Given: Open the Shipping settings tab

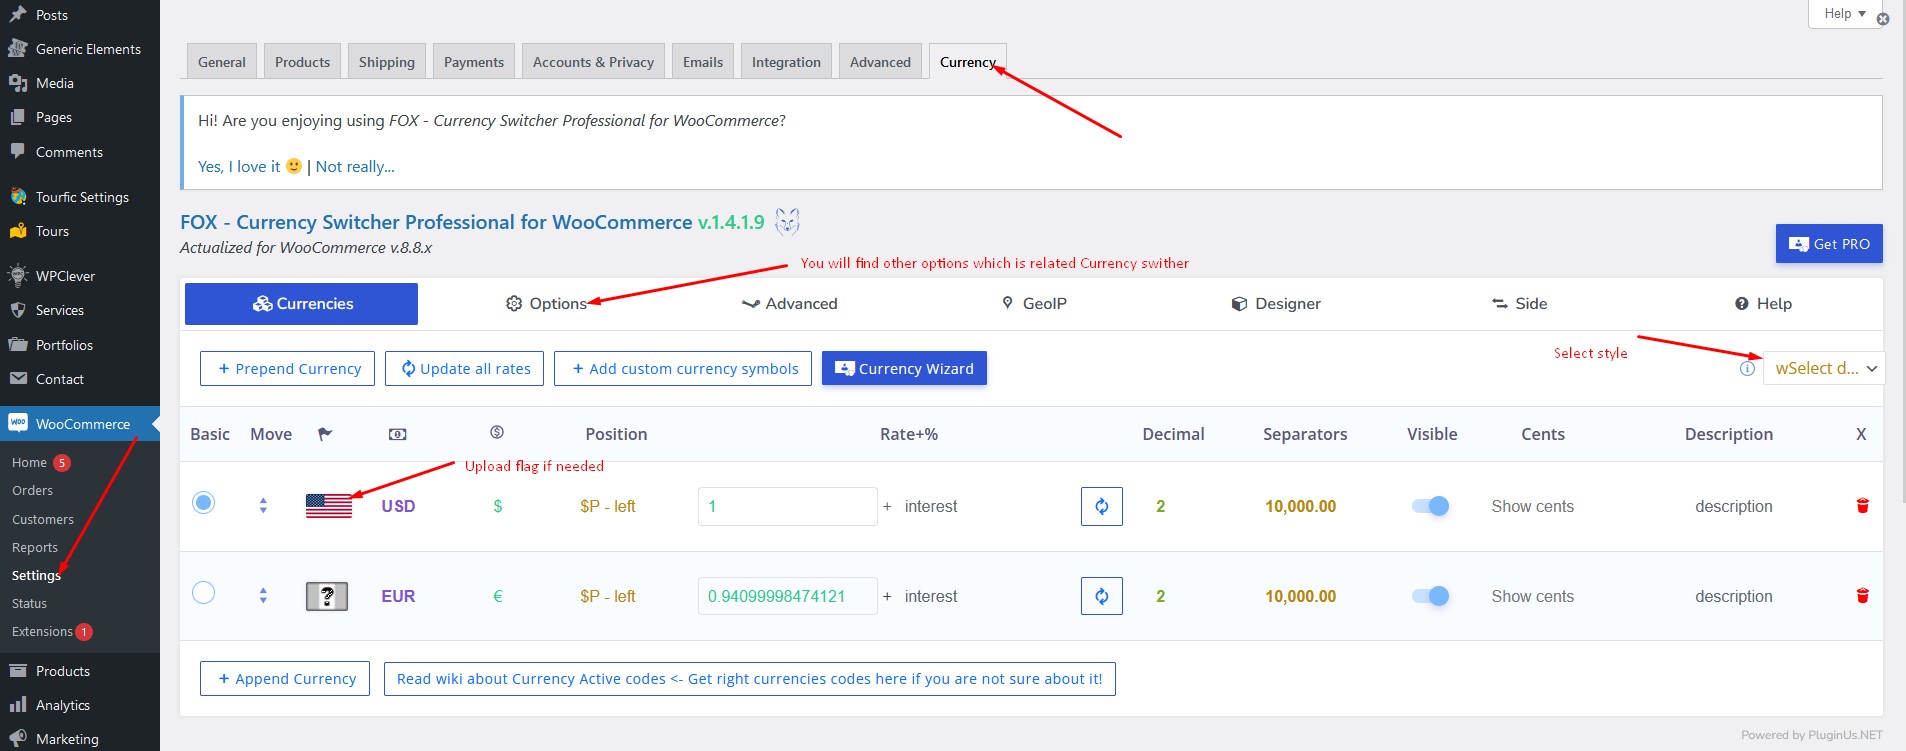Looking at the screenshot, I should (387, 61).
